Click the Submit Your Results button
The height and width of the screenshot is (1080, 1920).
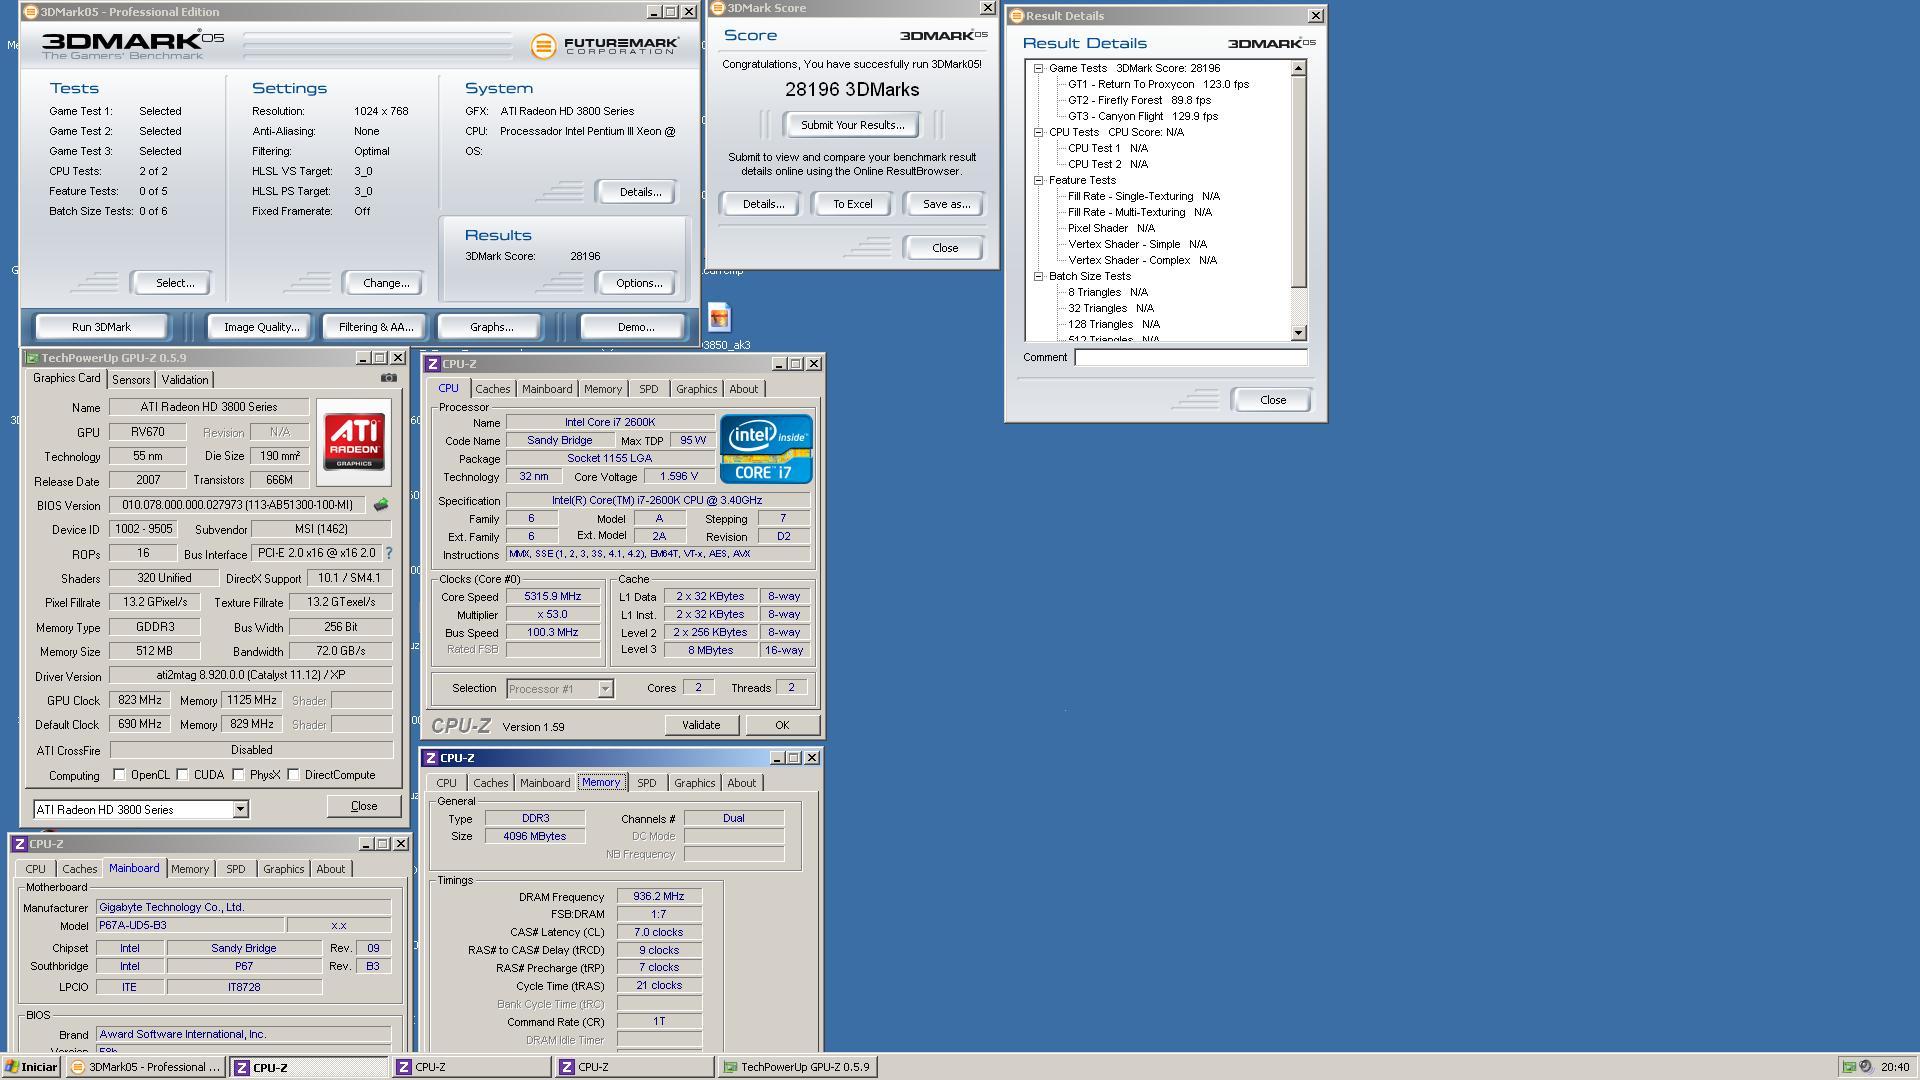(x=852, y=125)
